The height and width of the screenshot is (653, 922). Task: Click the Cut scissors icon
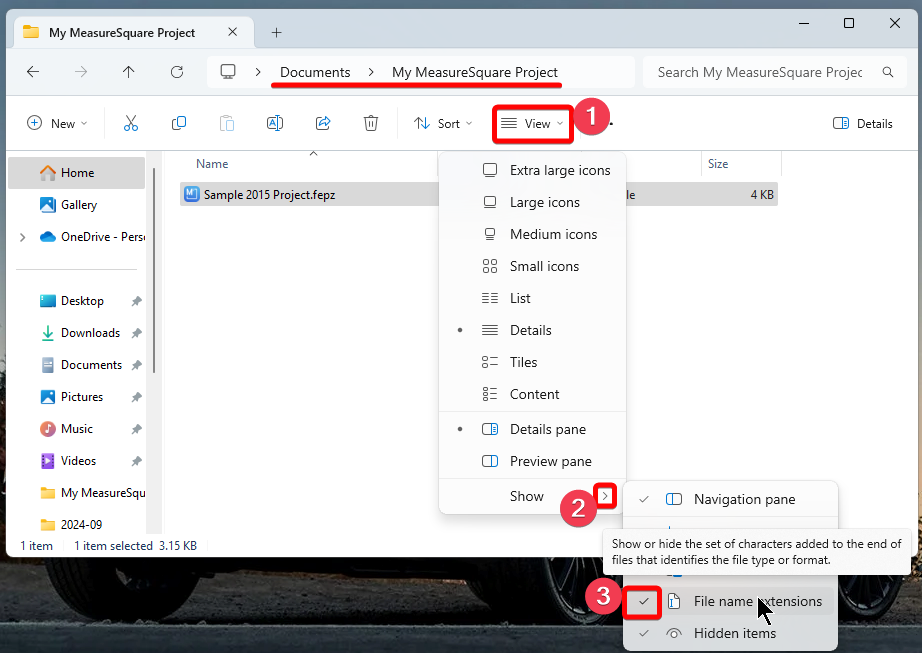click(x=131, y=123)
